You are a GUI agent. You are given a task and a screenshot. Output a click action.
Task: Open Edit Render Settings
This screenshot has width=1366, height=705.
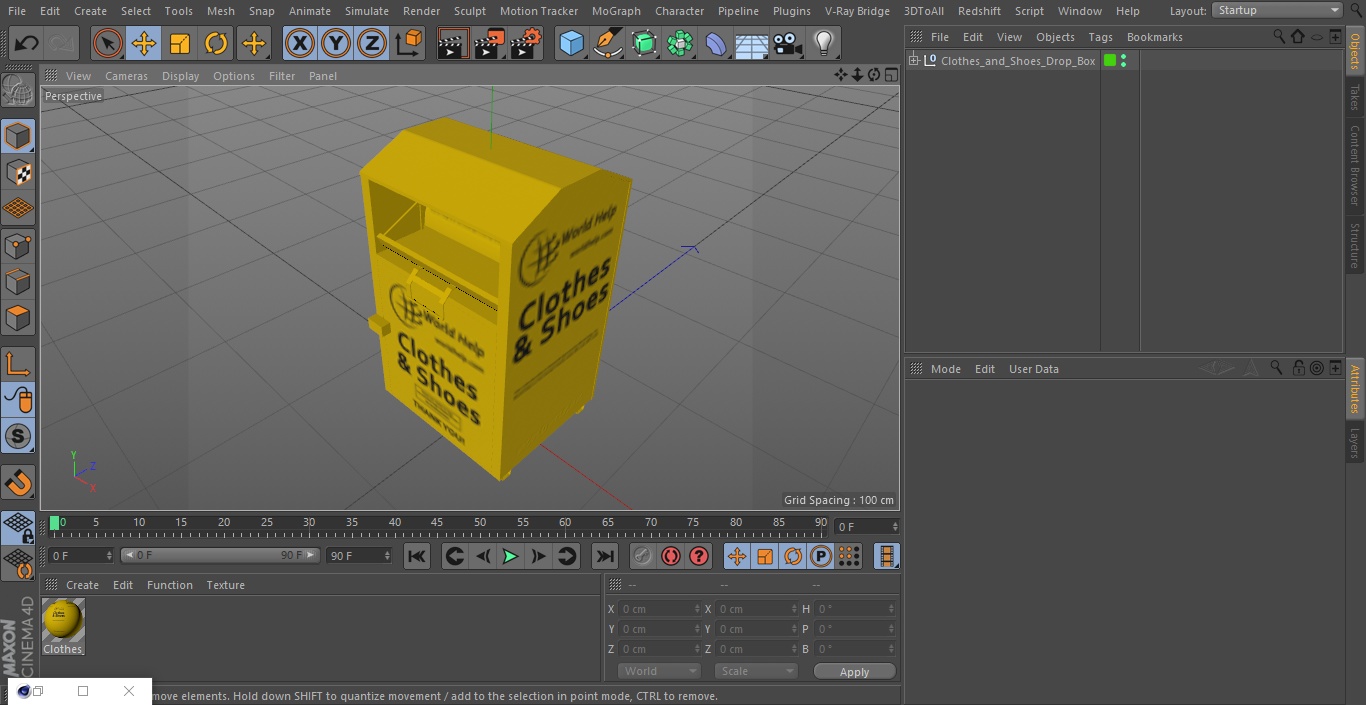pos(526,43)
